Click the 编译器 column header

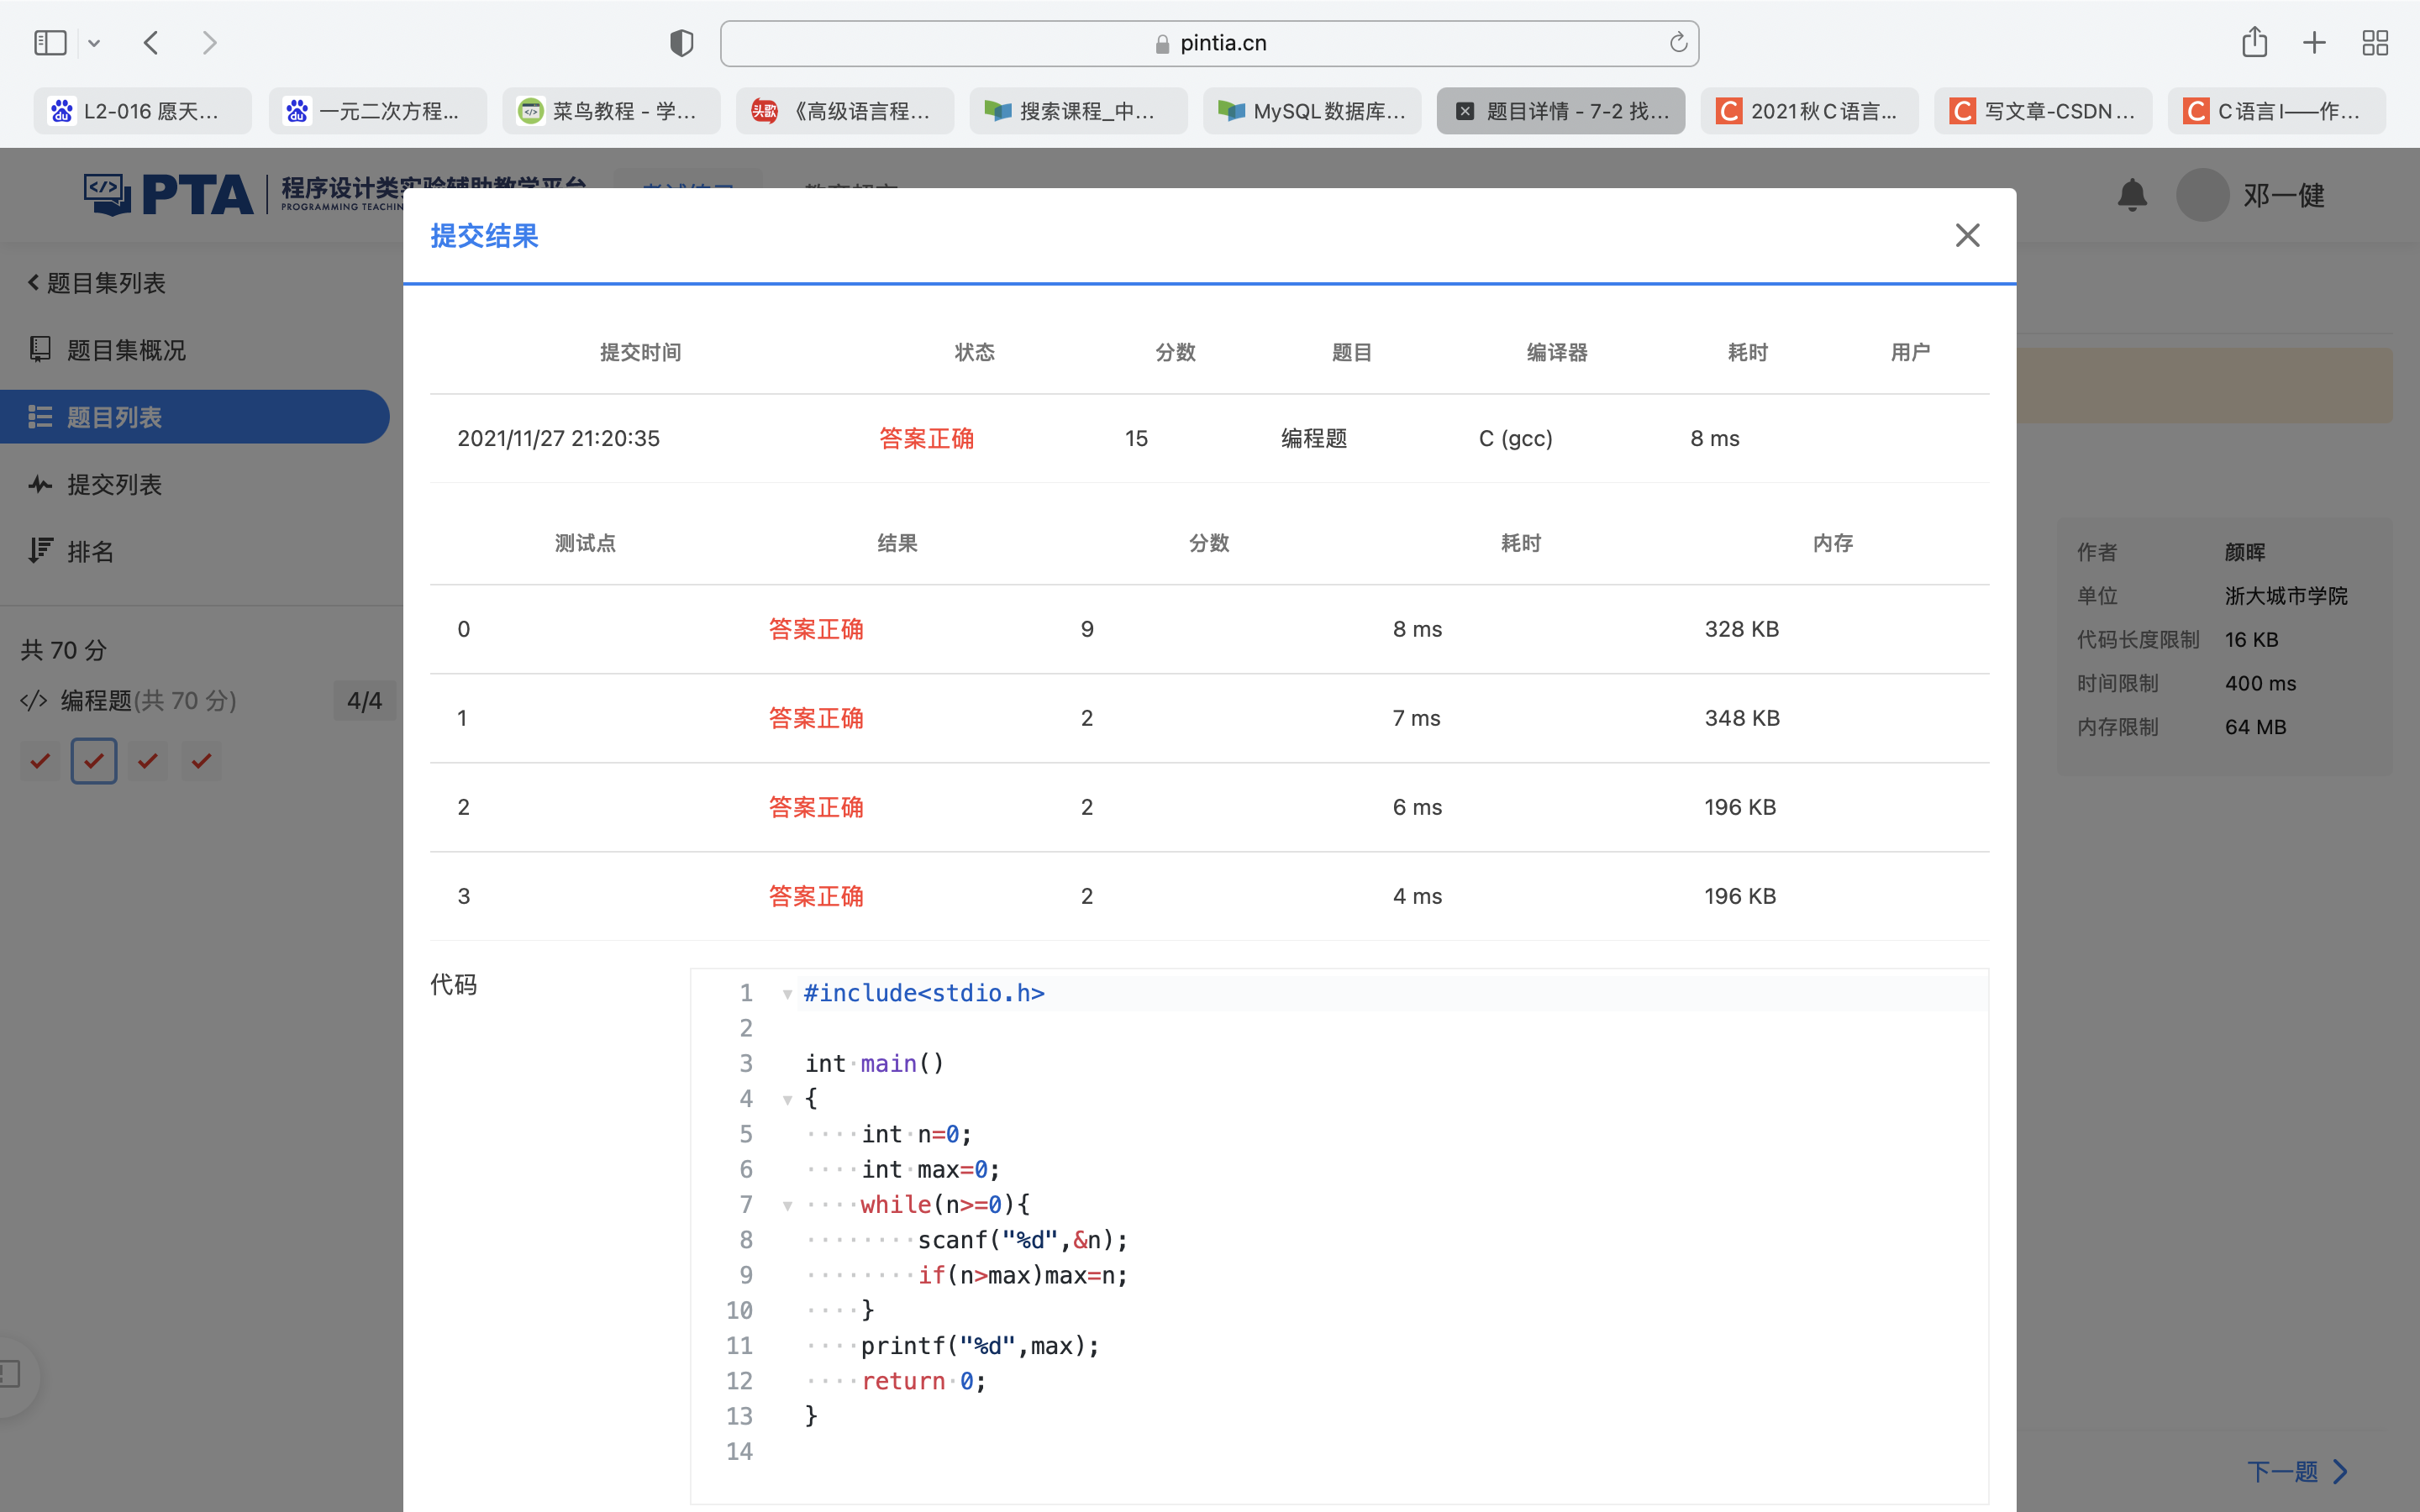tap(1557, 352)
